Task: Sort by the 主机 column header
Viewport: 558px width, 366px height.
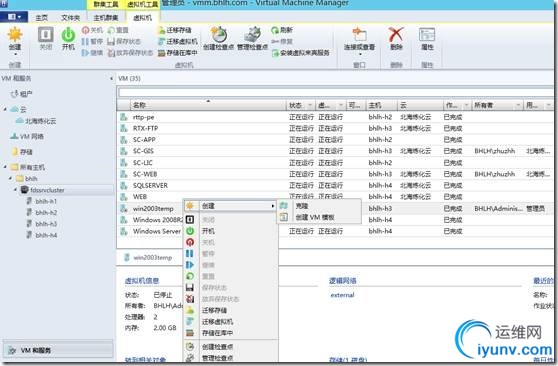Action: 381,105
